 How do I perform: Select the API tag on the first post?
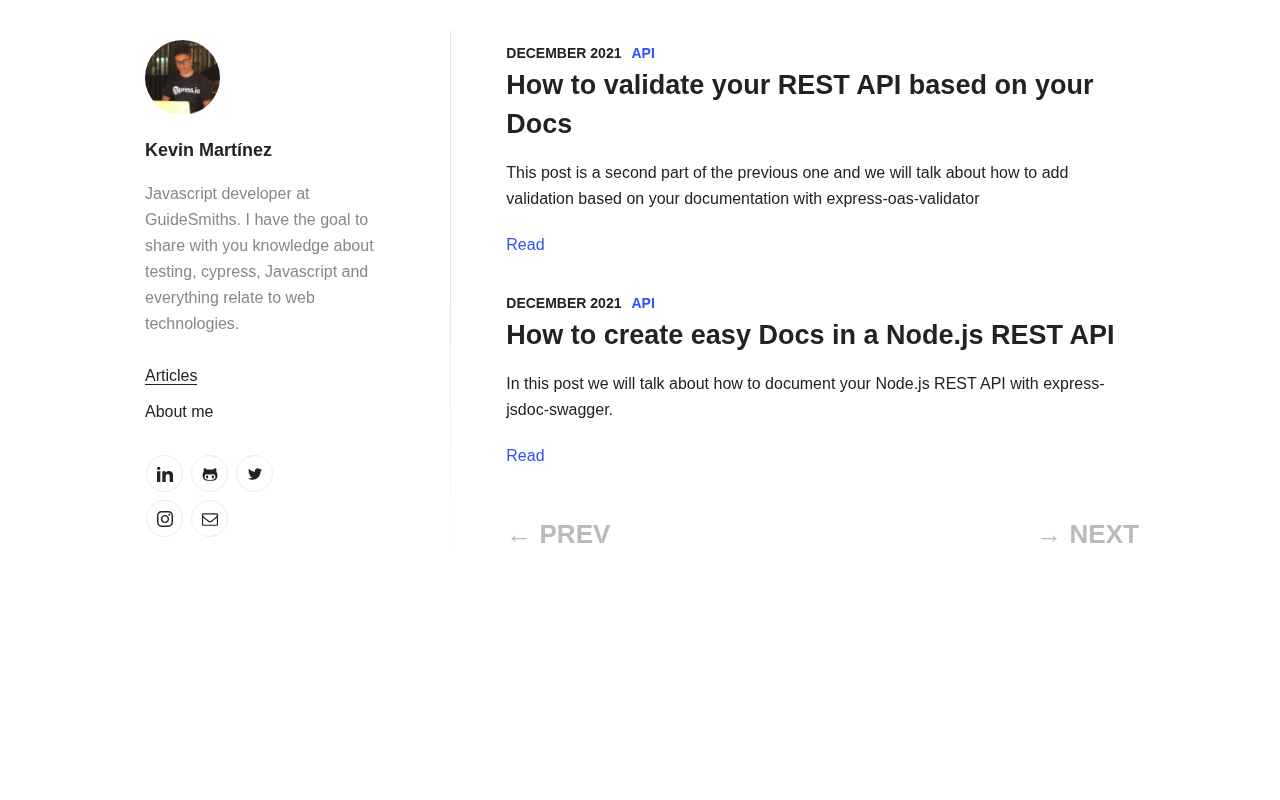click(643, 53)
